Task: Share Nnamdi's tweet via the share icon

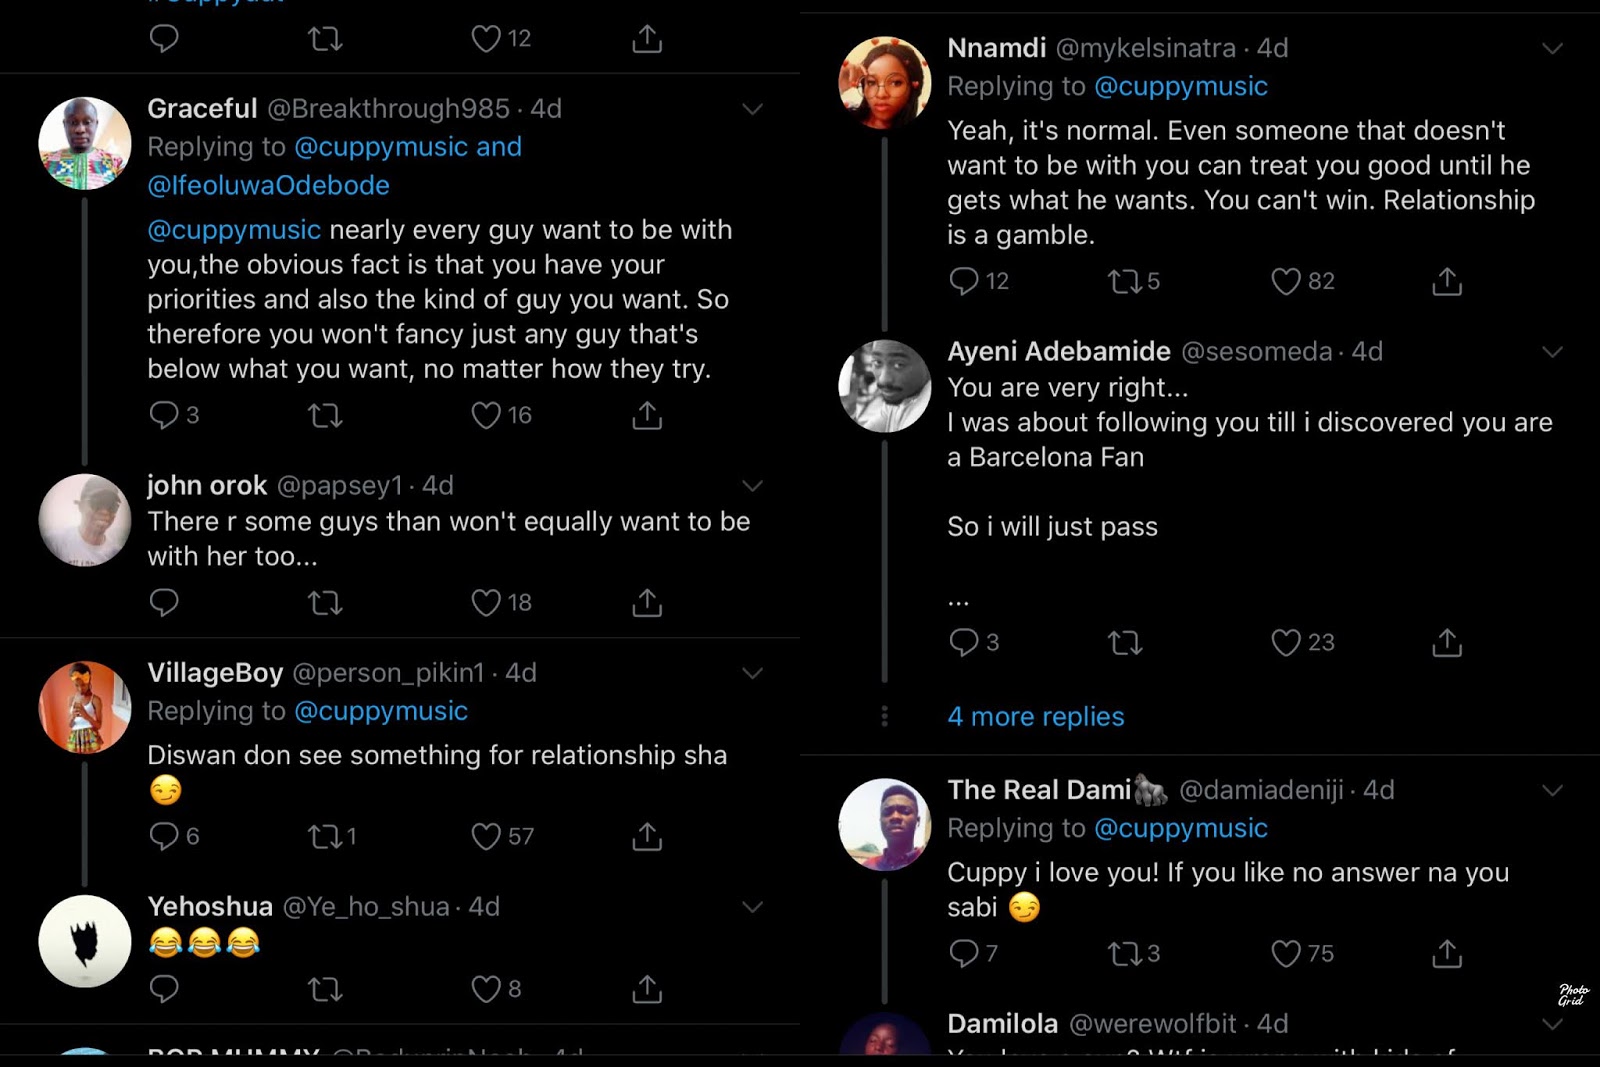Action: coord(1447,282)
